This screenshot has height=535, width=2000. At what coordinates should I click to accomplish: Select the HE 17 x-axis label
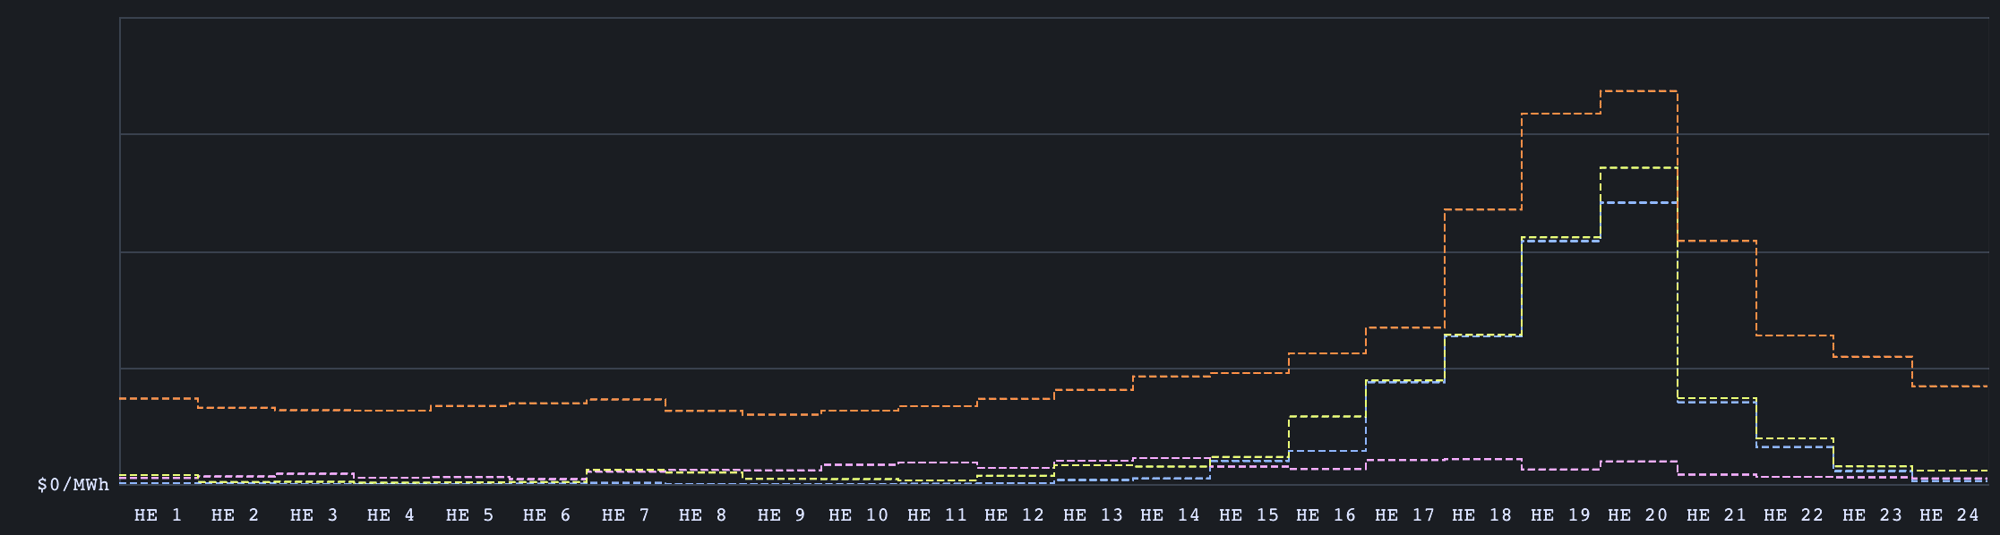1404,515
